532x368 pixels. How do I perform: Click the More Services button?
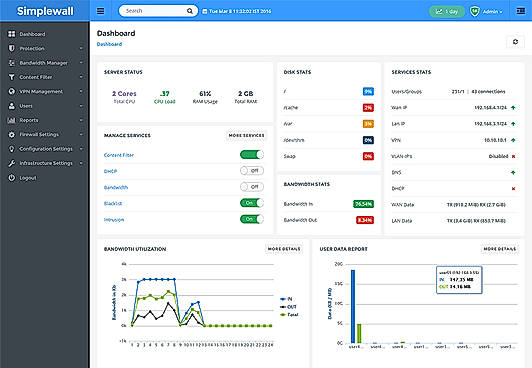click(x=246, y=135)
